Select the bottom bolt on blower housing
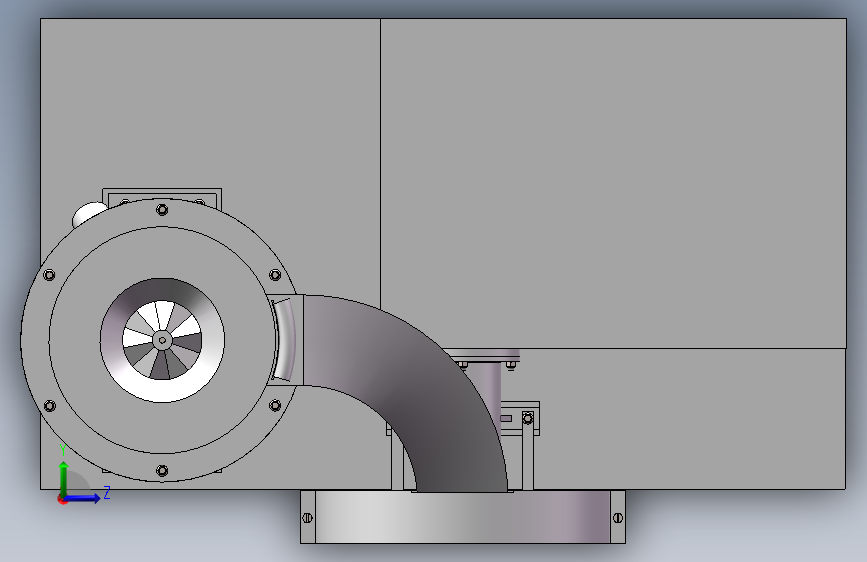 click(162, 471)
